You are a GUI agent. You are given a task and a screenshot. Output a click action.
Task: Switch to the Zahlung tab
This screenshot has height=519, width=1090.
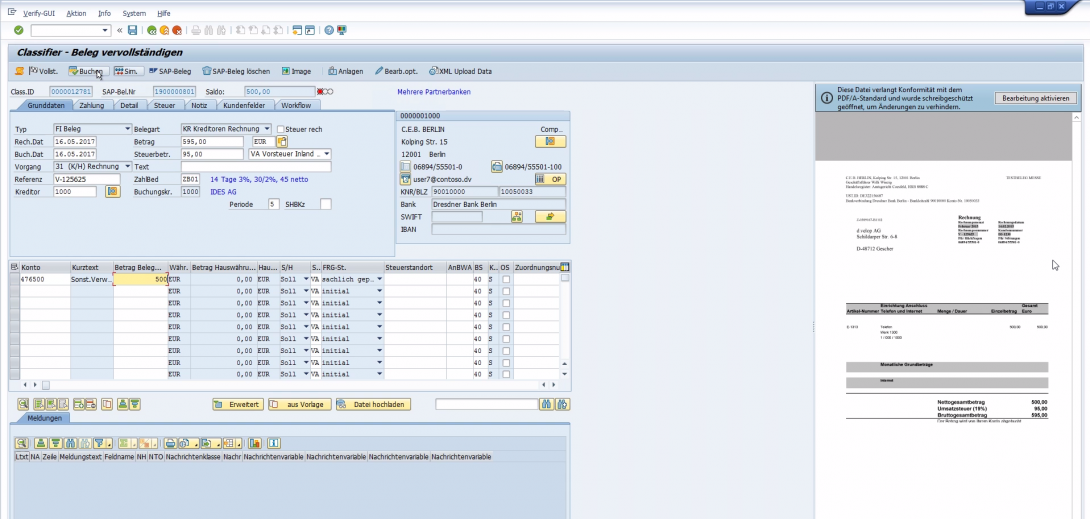[92, 106]
